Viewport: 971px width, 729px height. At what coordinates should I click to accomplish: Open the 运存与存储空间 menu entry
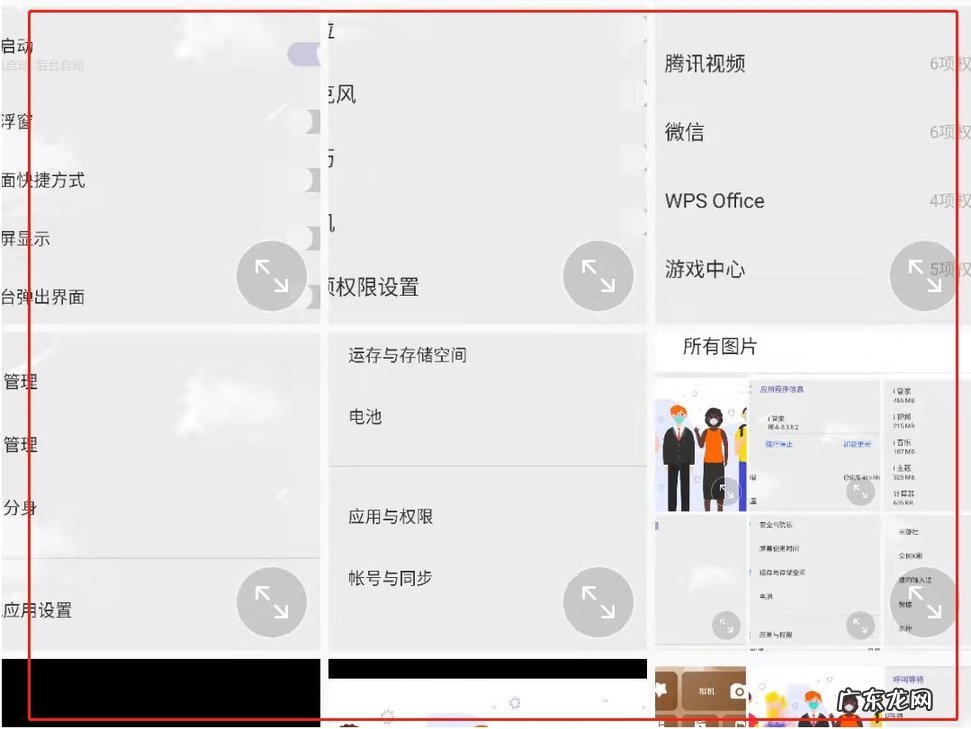(x=407, y=355)
